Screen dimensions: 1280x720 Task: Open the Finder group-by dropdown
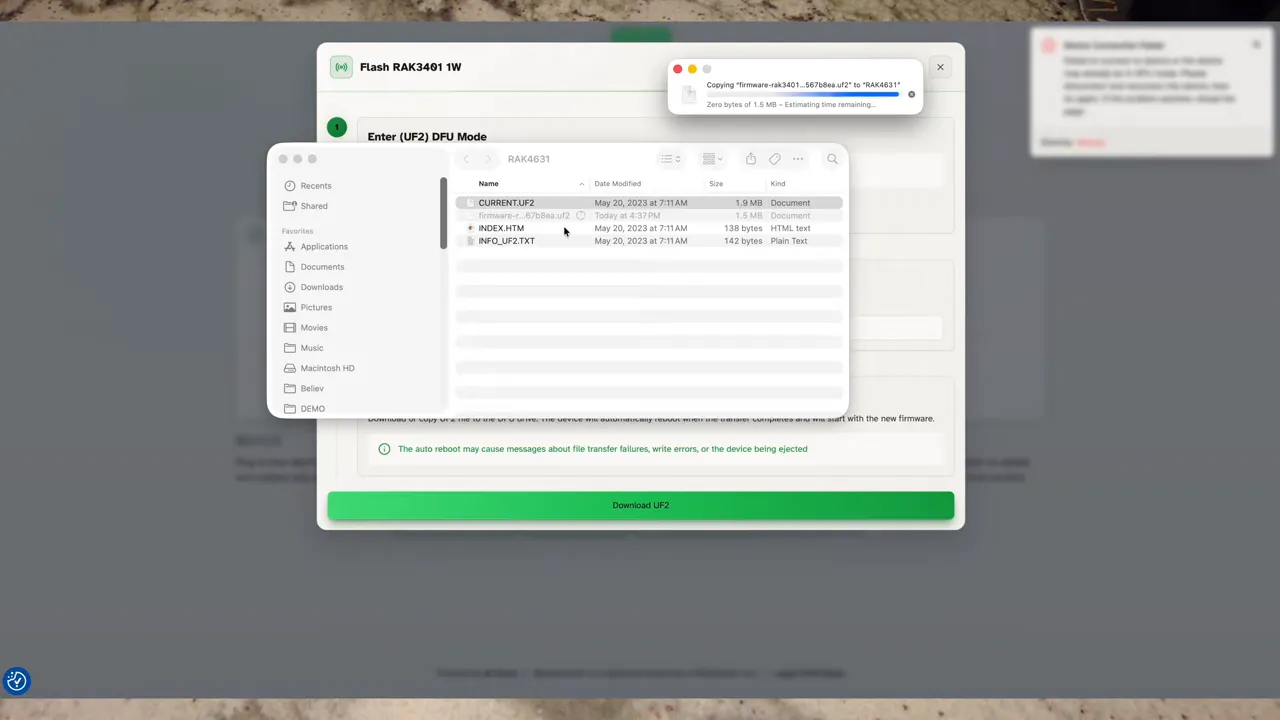coord(712,159)
